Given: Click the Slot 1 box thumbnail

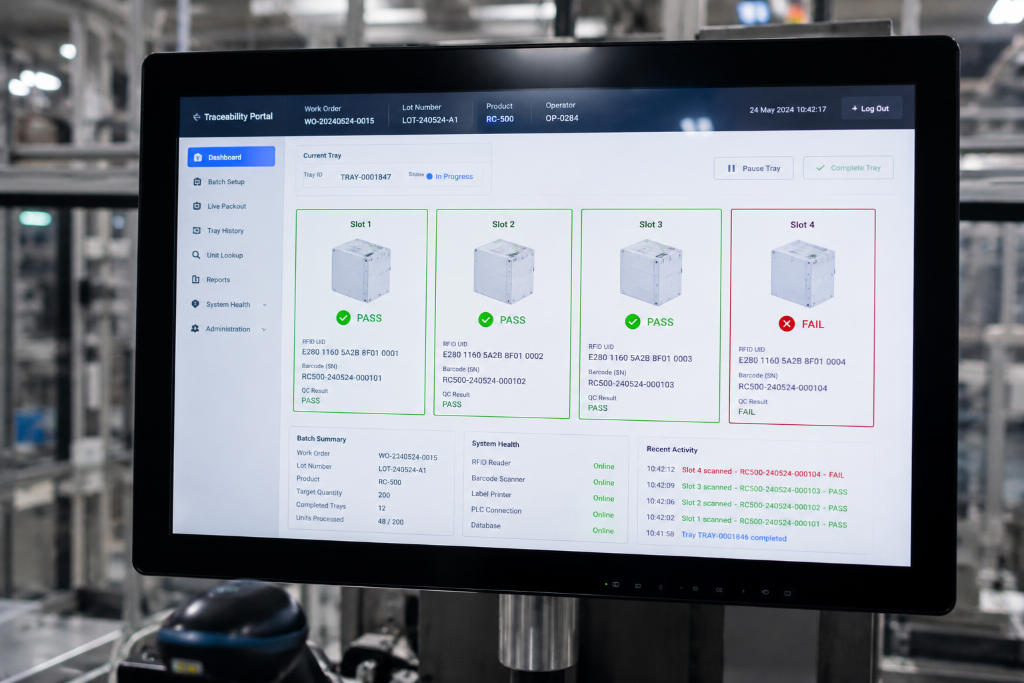Looking at the screenshot, I should 360,270.
